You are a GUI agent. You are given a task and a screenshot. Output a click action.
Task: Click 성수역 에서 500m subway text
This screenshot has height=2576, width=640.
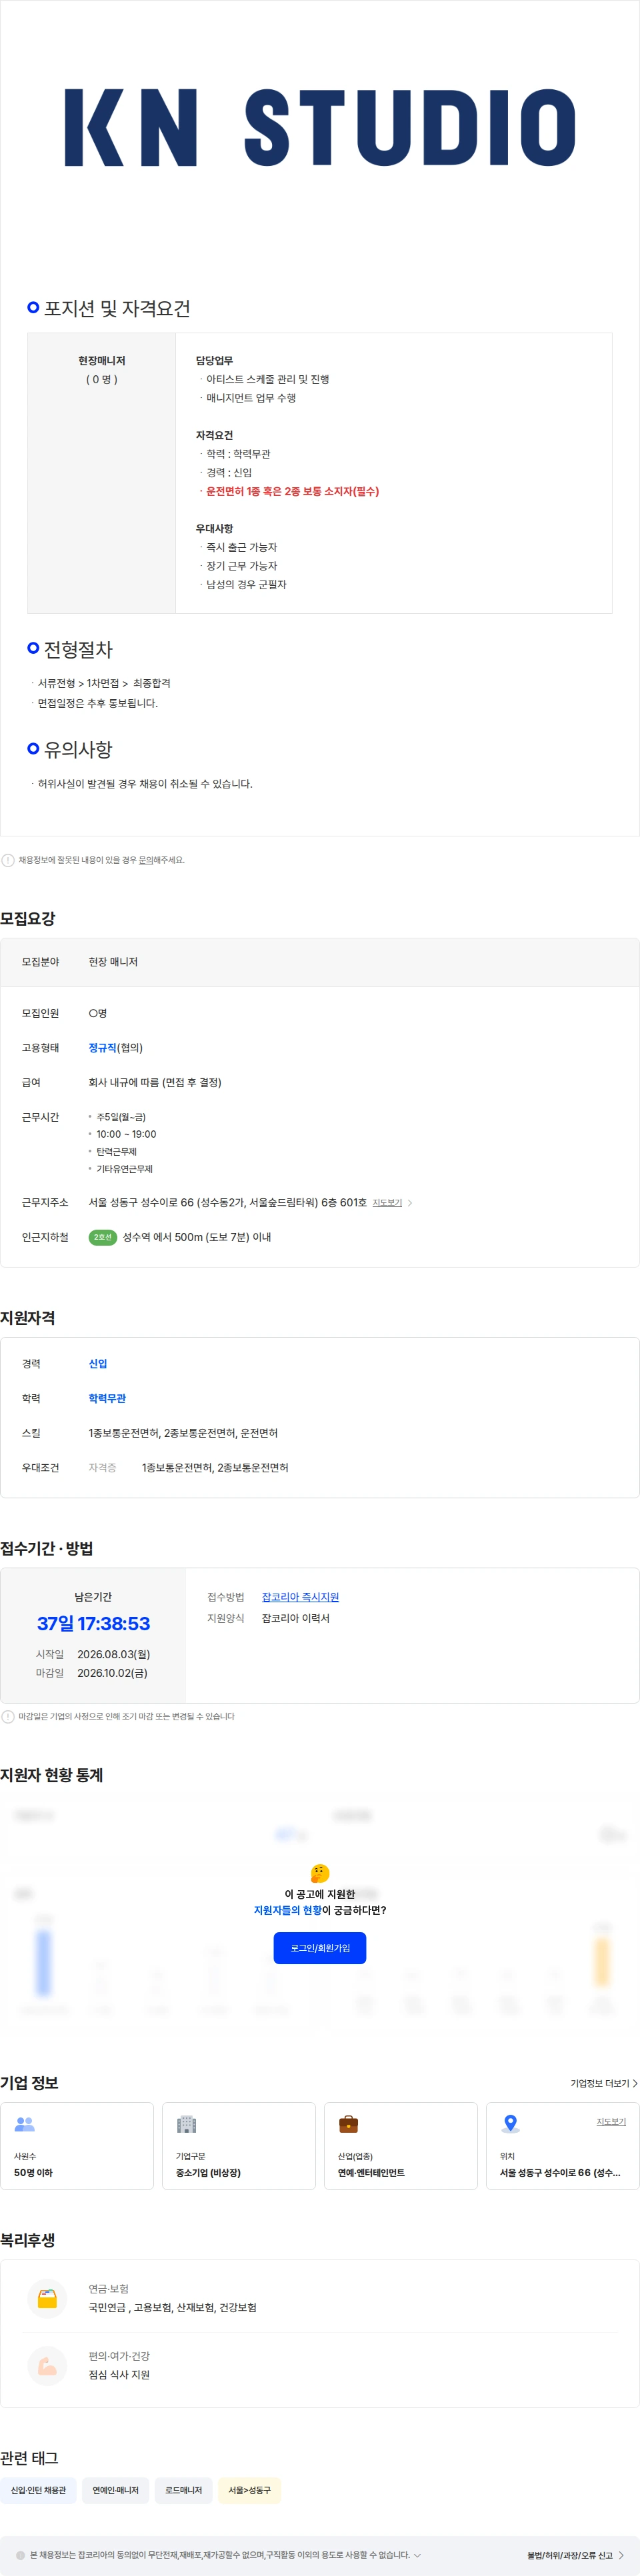[197, 1237]
